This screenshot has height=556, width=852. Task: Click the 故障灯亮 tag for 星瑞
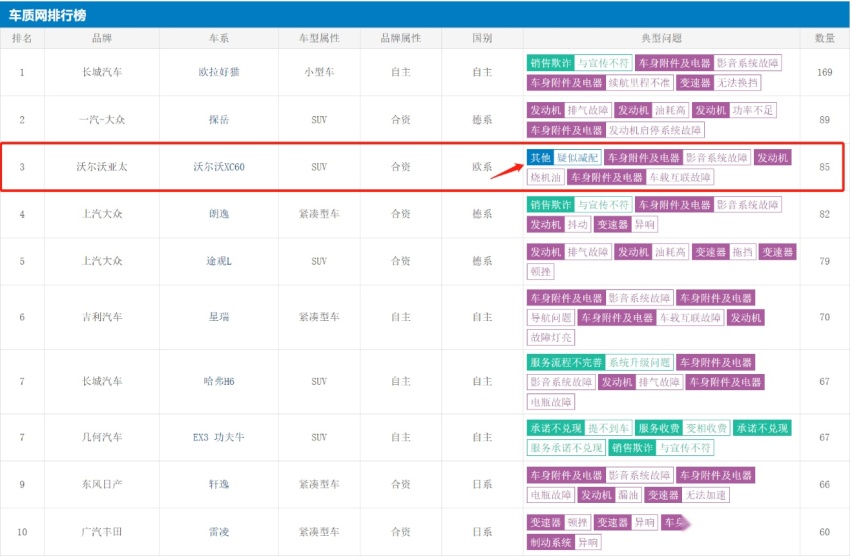[551, 338]
